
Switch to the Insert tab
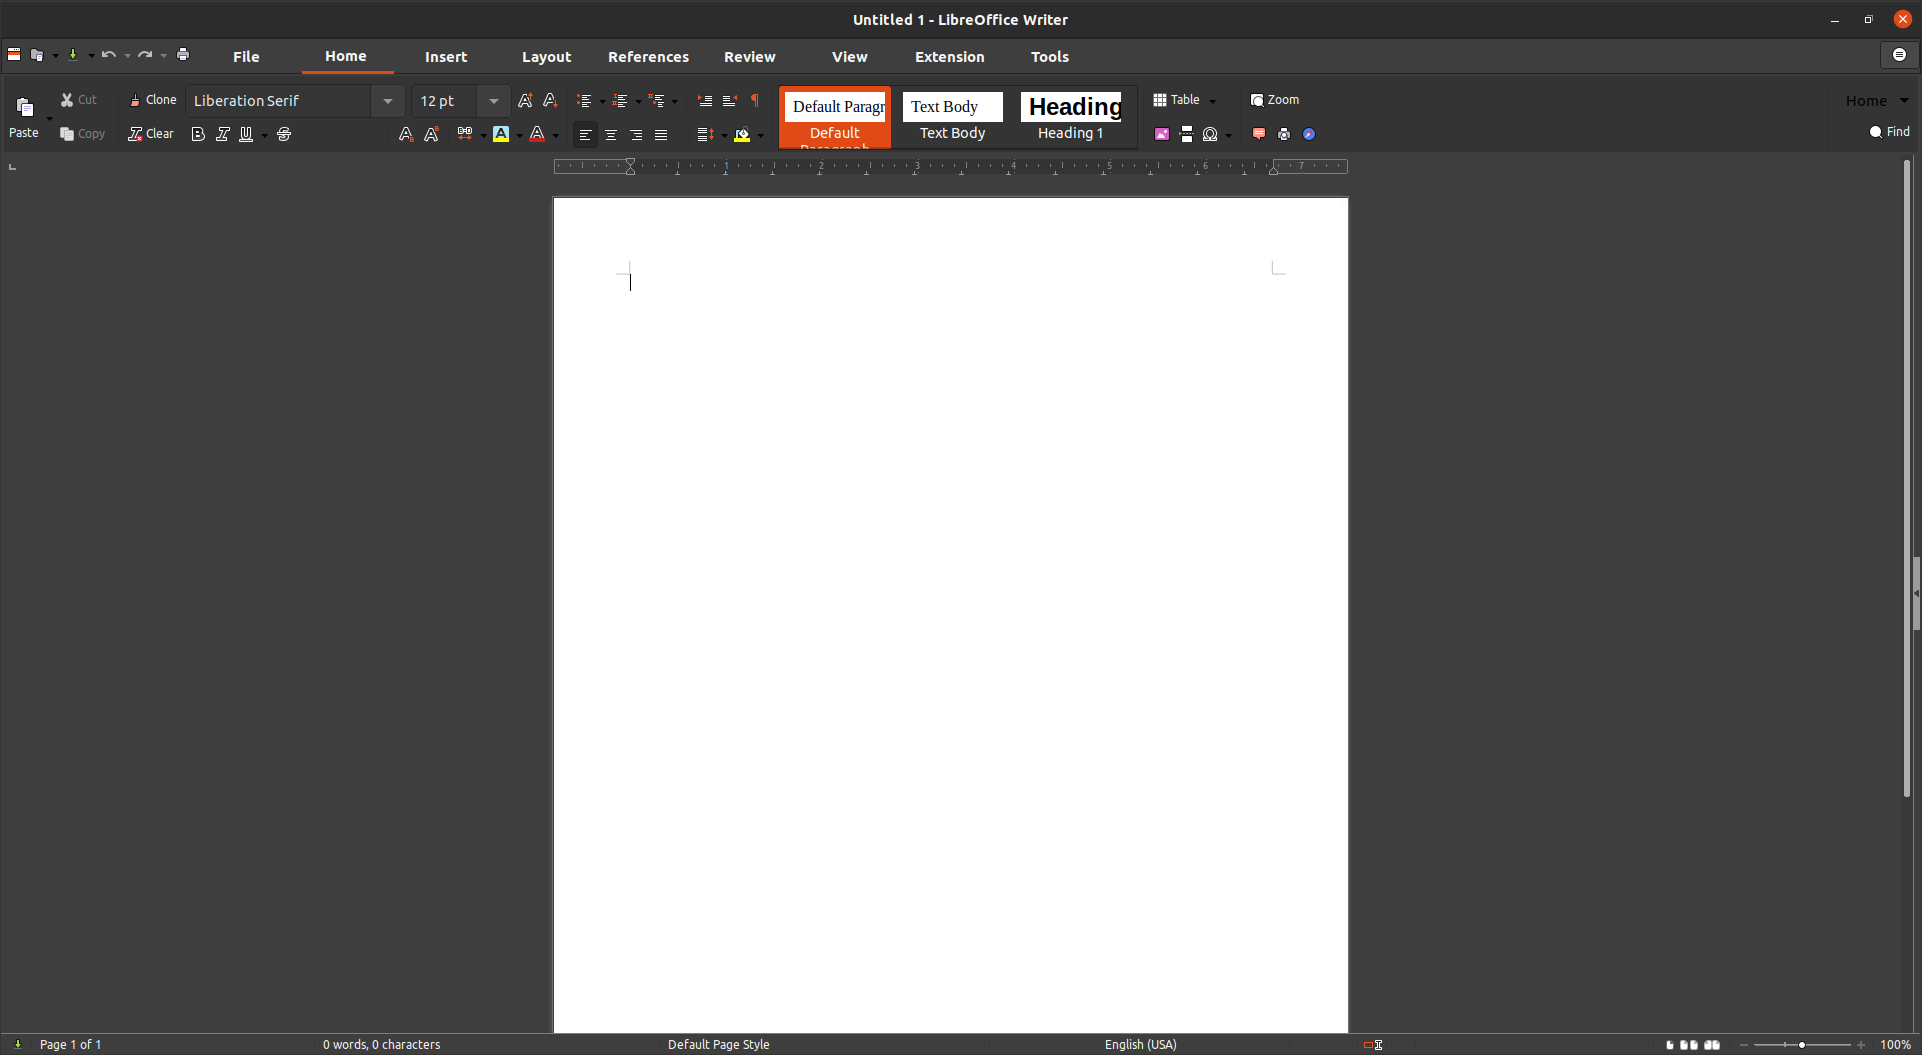click(x=445, y=57)
